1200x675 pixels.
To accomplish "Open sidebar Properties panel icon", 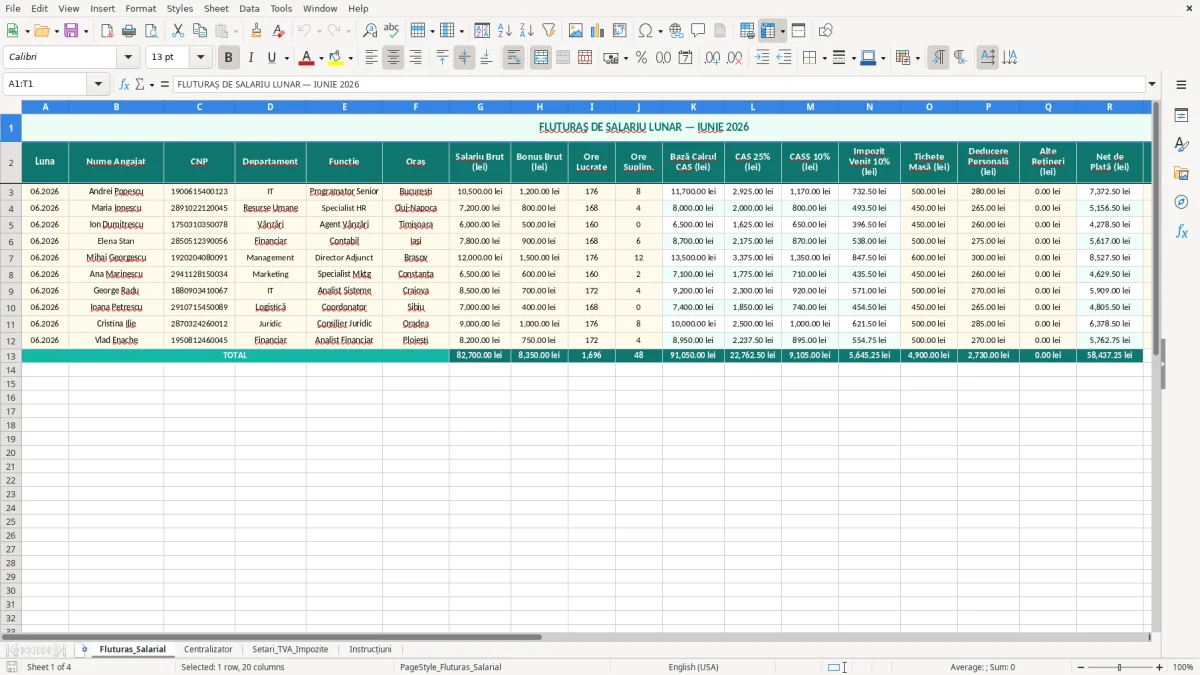I will 1181,116.
